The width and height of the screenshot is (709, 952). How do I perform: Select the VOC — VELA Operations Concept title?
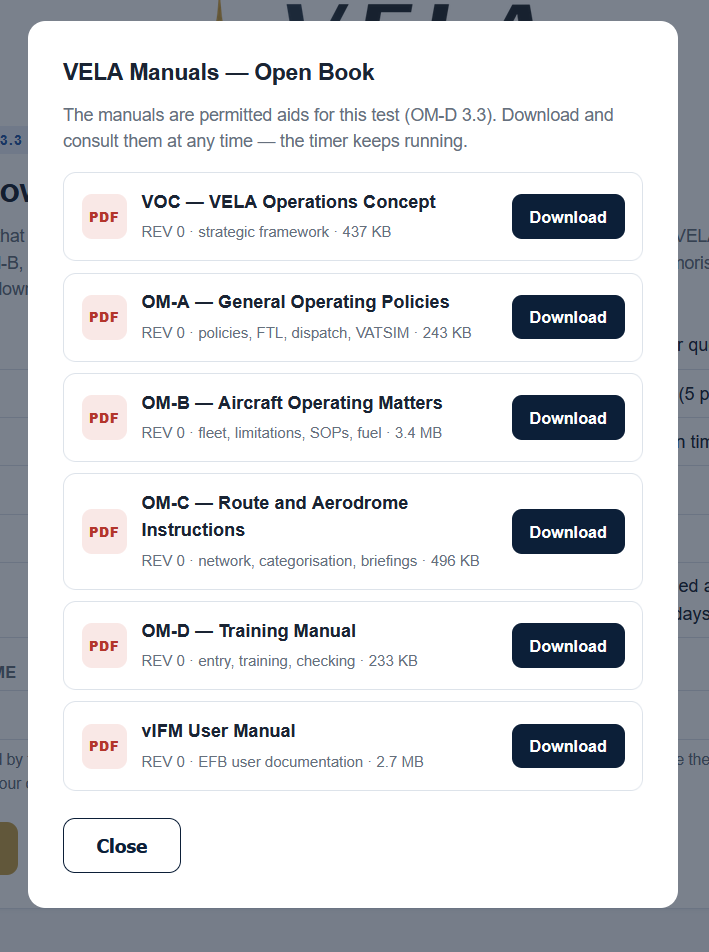point(288,202)
